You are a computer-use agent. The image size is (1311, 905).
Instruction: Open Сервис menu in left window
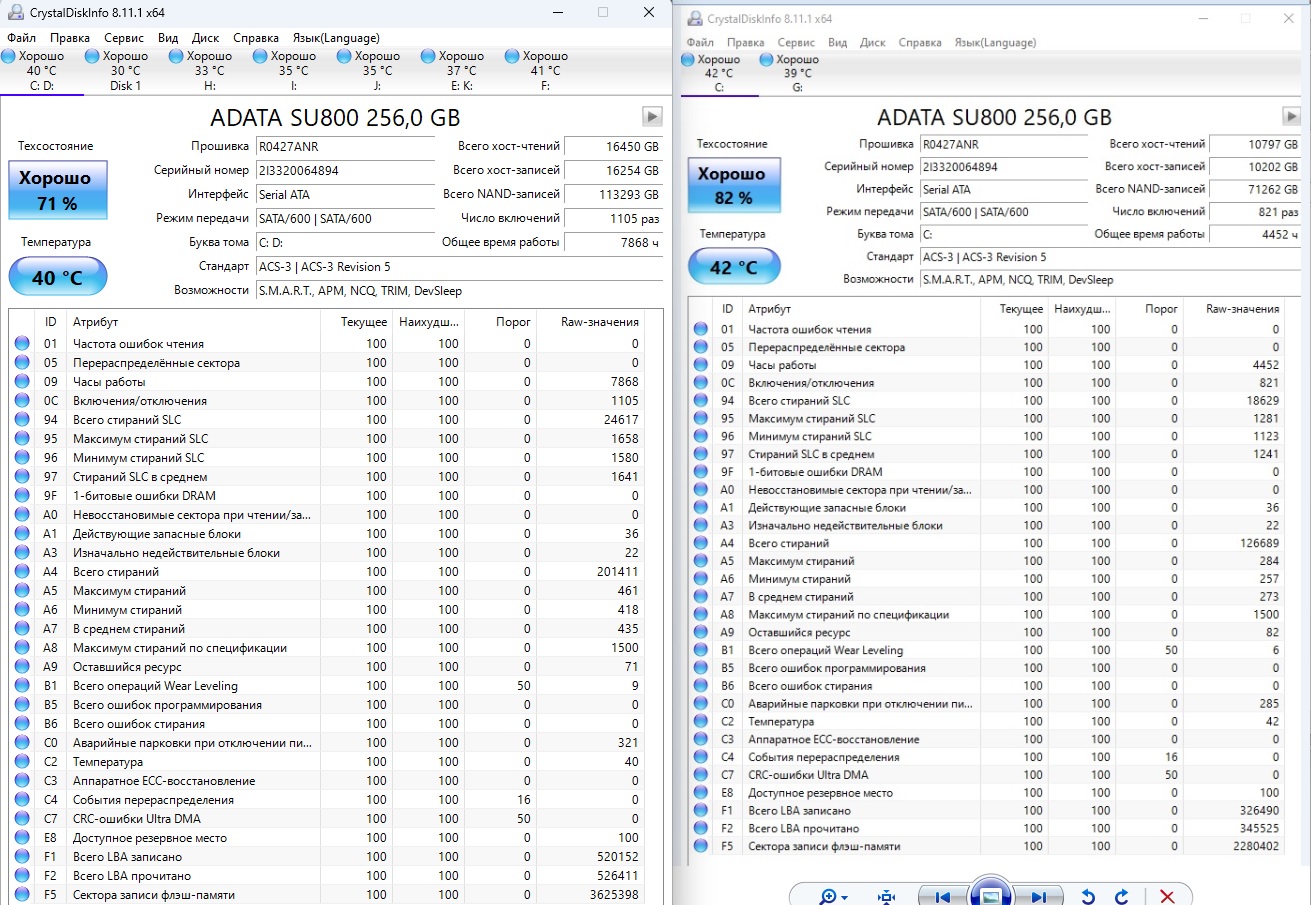124,38
